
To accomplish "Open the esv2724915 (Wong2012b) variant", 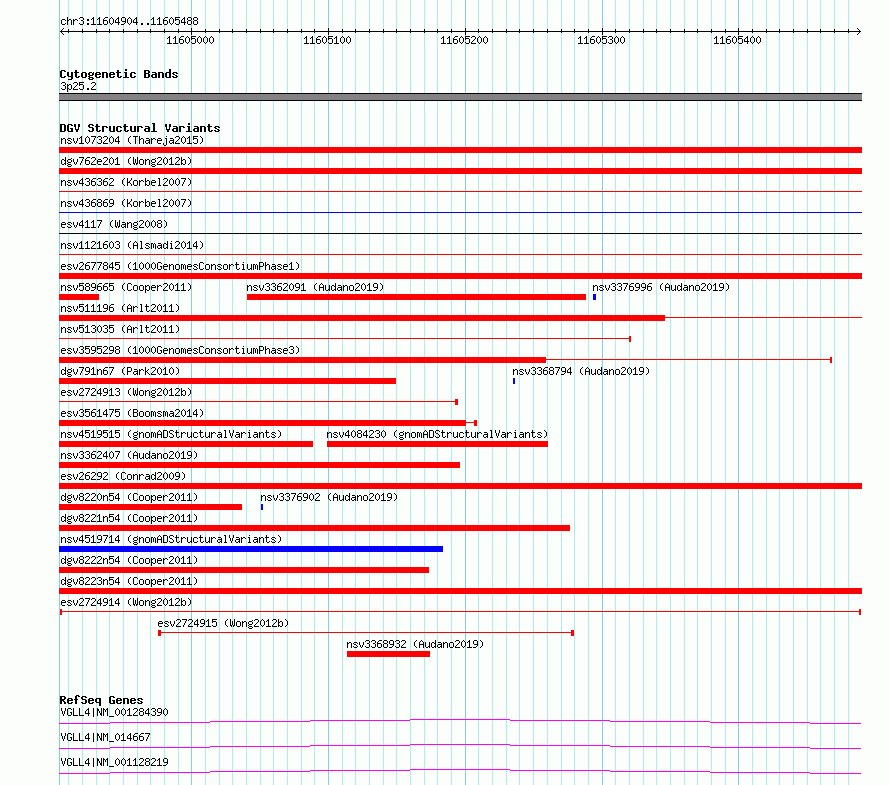I will tap(223, 623).
